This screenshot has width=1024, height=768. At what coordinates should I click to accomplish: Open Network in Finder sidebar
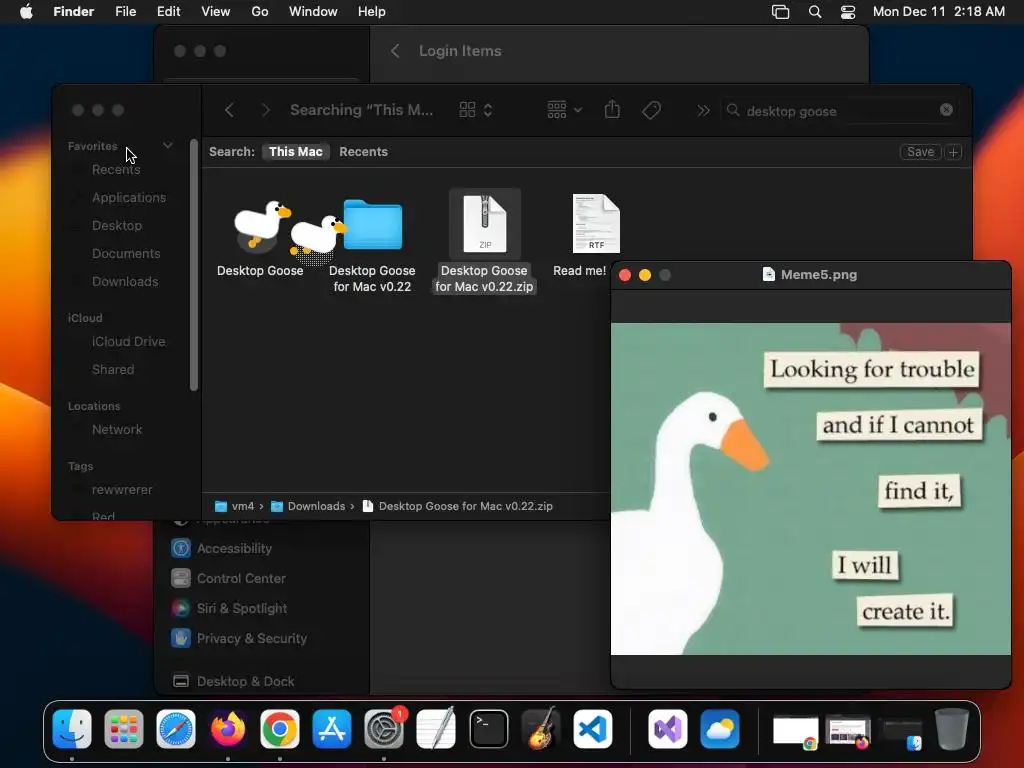[x=117, y=430]
